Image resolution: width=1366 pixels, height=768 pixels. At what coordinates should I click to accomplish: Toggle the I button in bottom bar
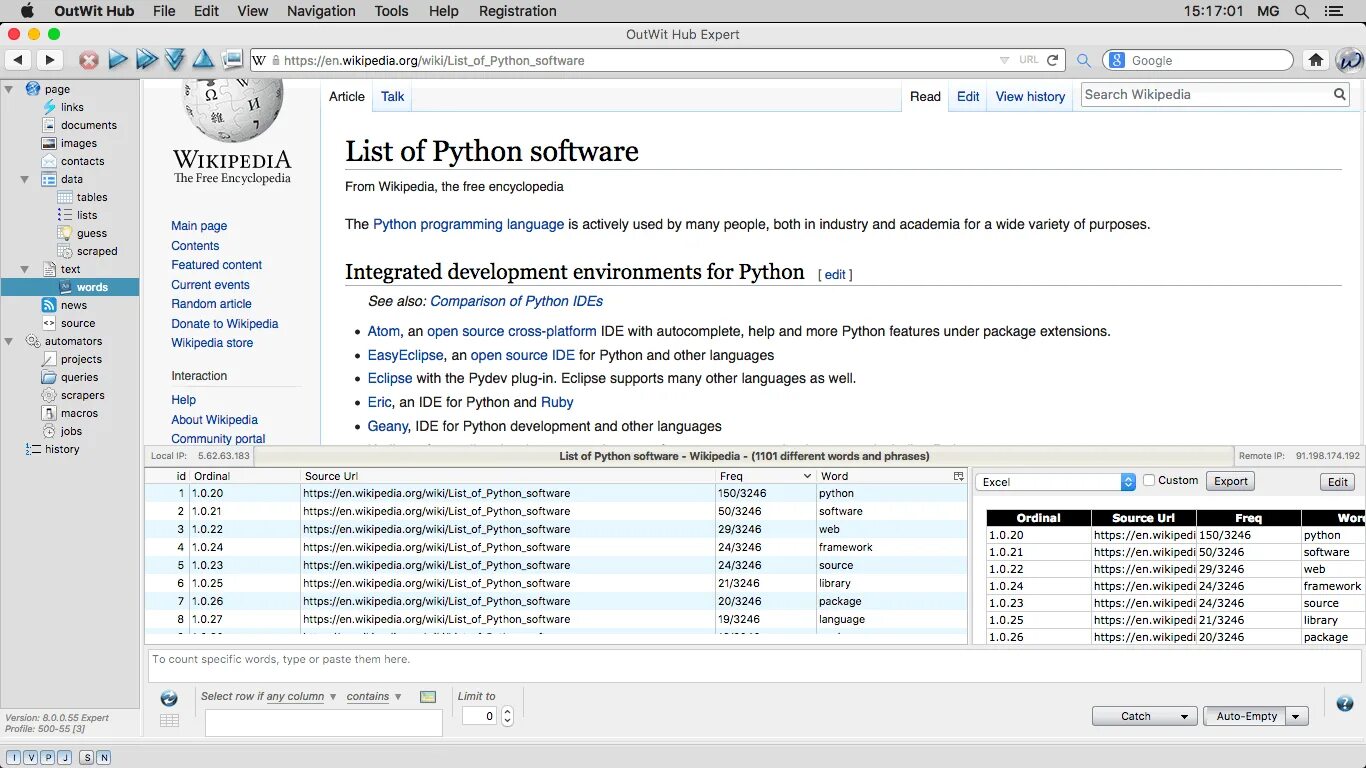tap(14, 758)
